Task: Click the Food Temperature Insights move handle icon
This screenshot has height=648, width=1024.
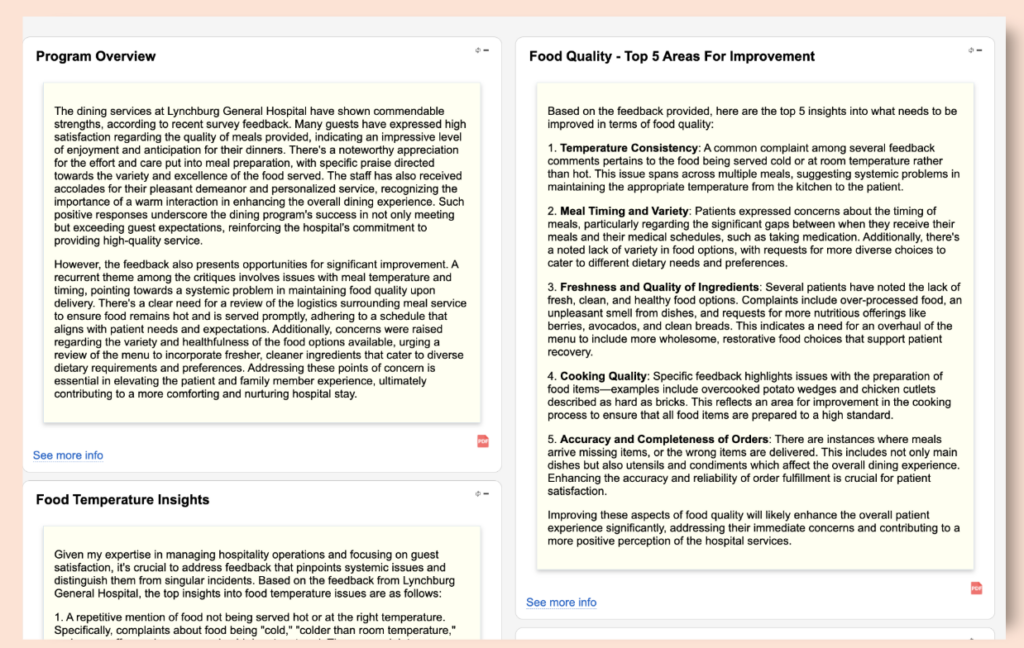Action: click(x=478, y=493)
